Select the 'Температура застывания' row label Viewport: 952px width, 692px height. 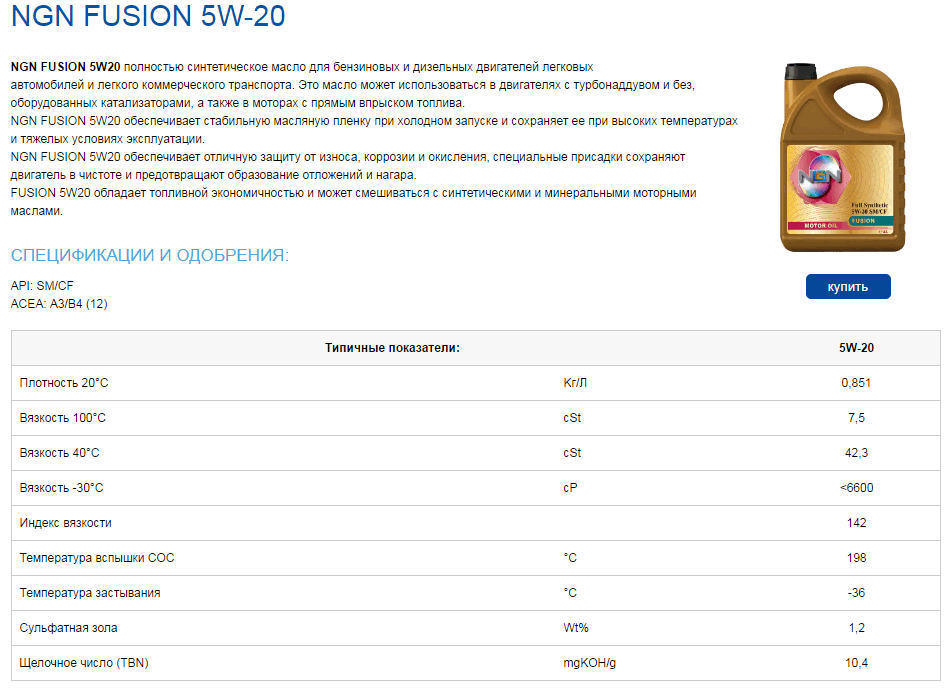point(90,593)
